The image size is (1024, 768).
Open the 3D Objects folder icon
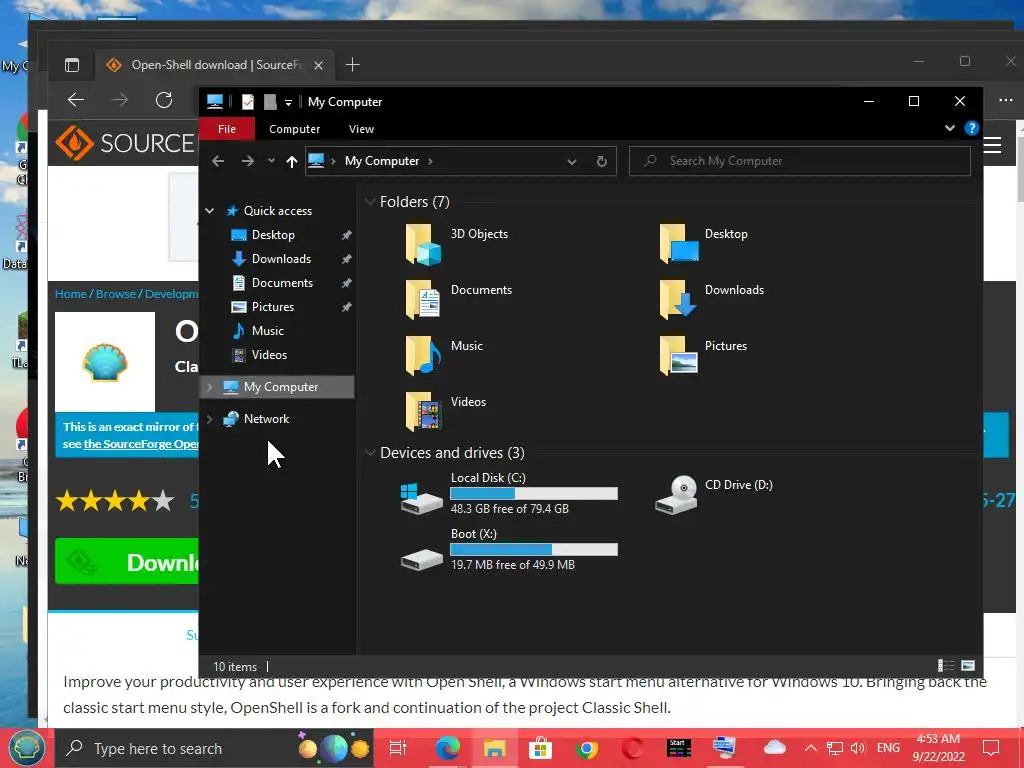coord(423,244)
